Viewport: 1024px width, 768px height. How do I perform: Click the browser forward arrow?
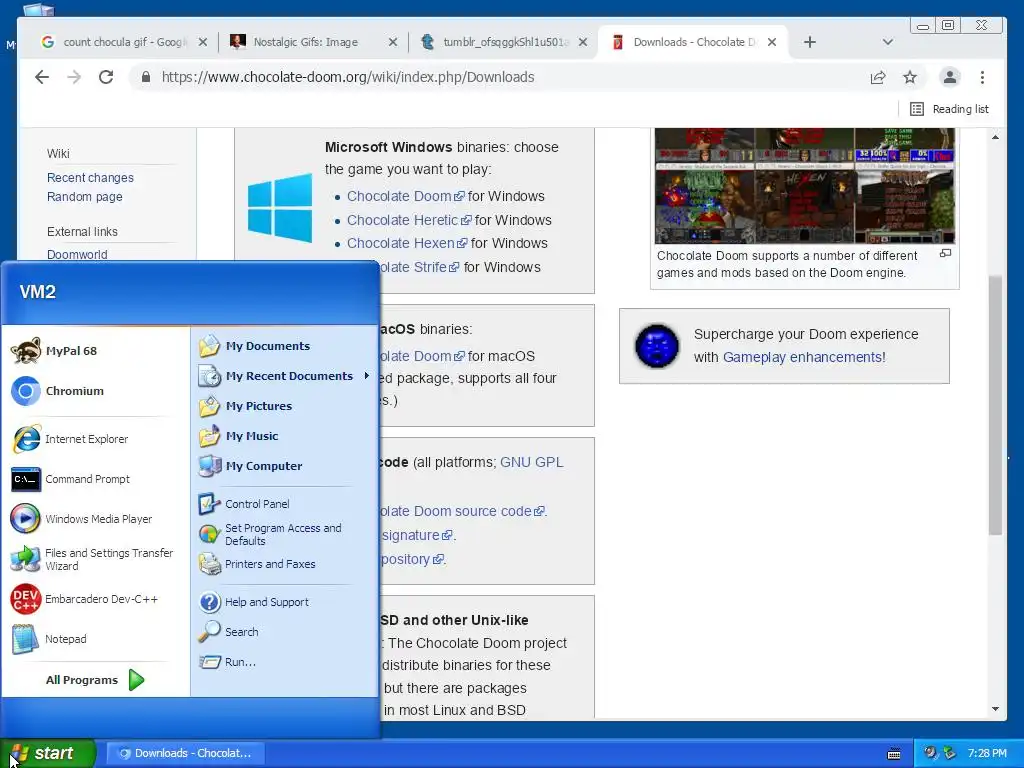(74, 77)
